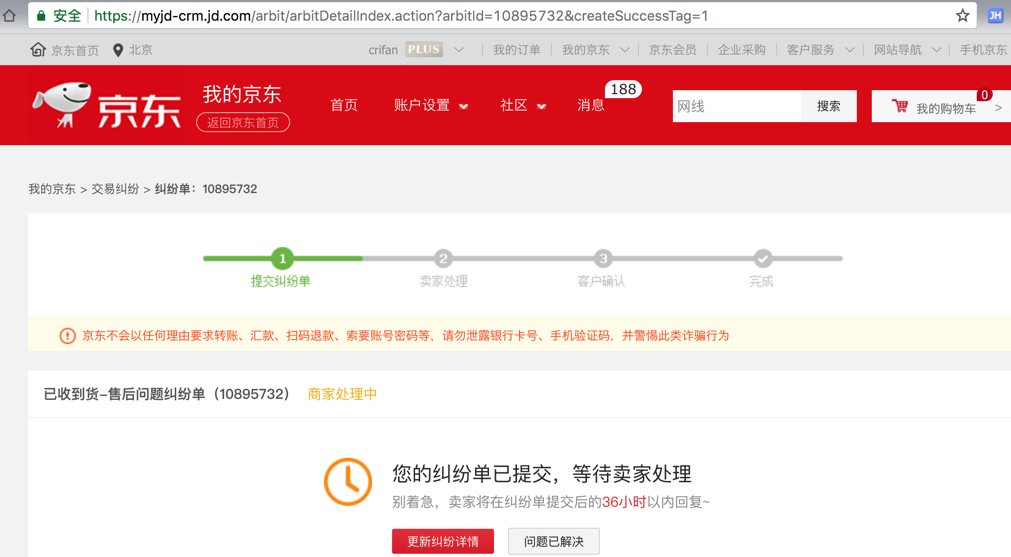The width and height of the screenshot is (1011, 557).
Task: Click the search box containing 网线
Action: coord(736,106)
